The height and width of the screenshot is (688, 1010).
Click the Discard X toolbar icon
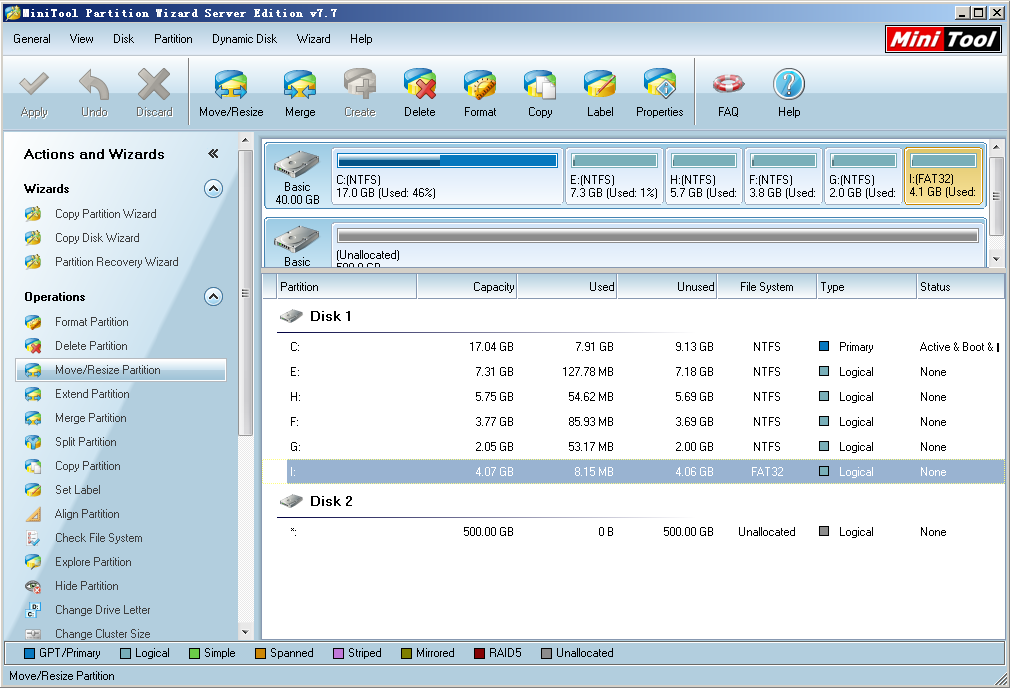pos(154,85)
